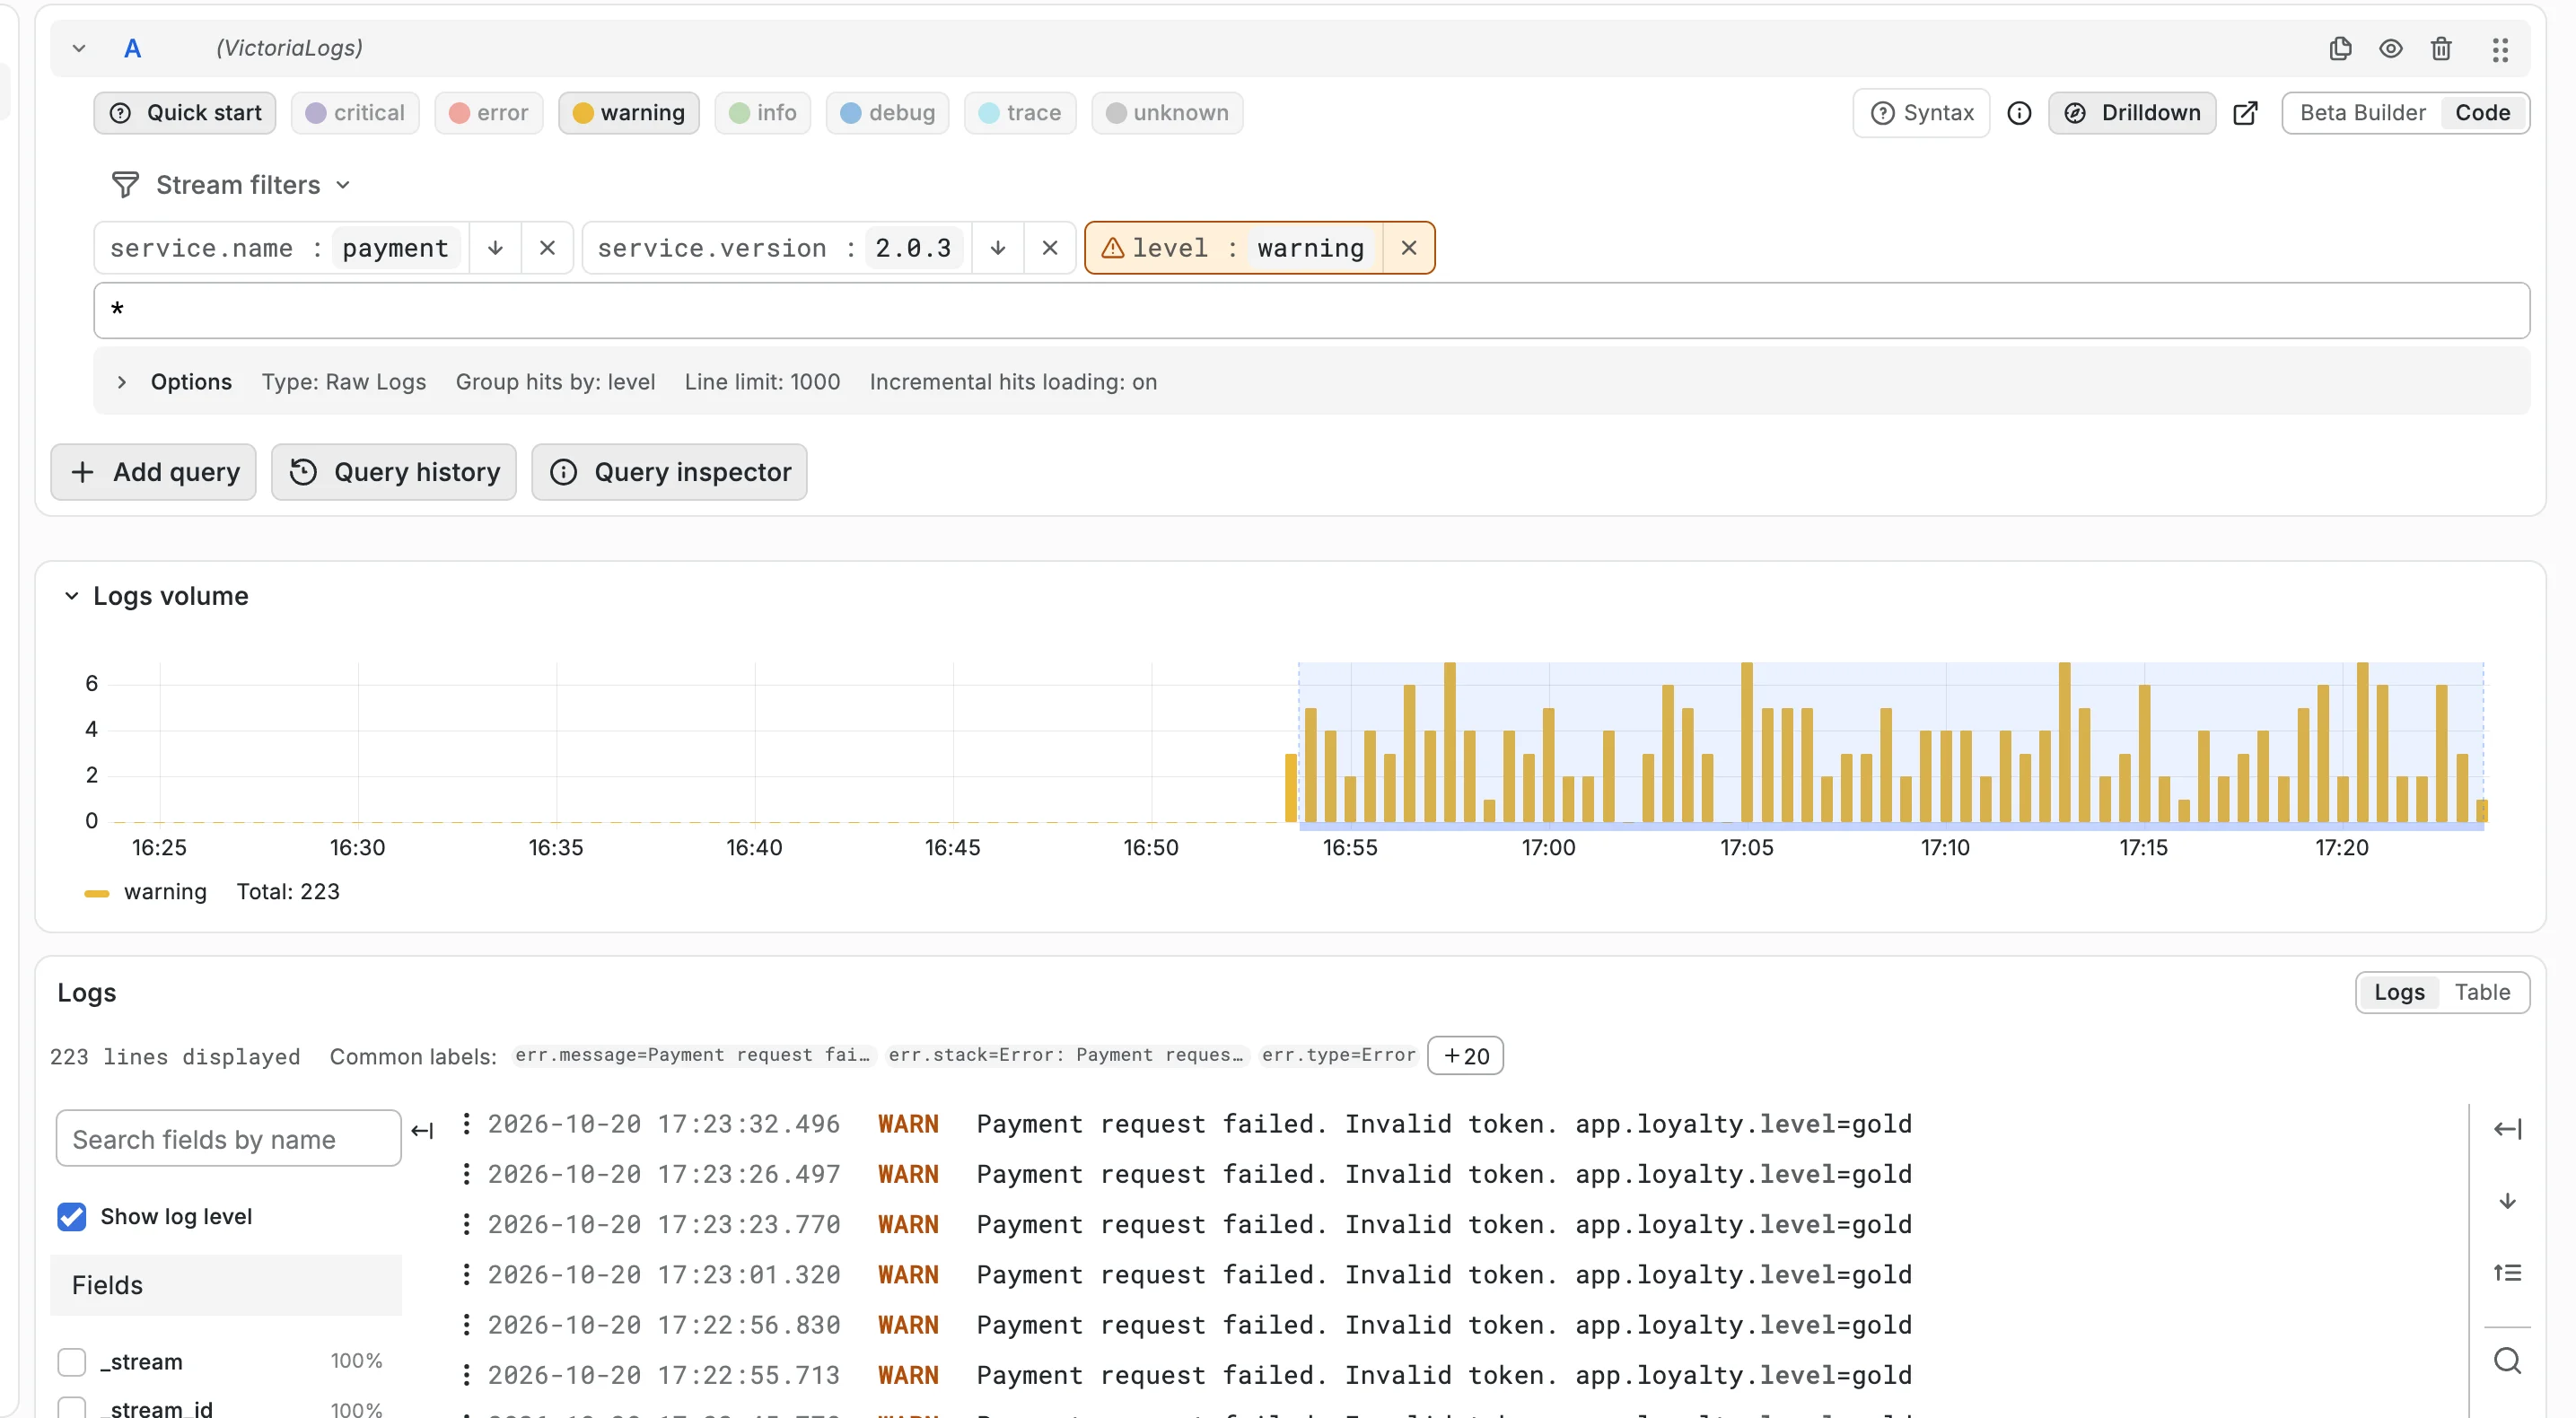Remove the service.version 2.0.3 filter

tap(1049, 248)
